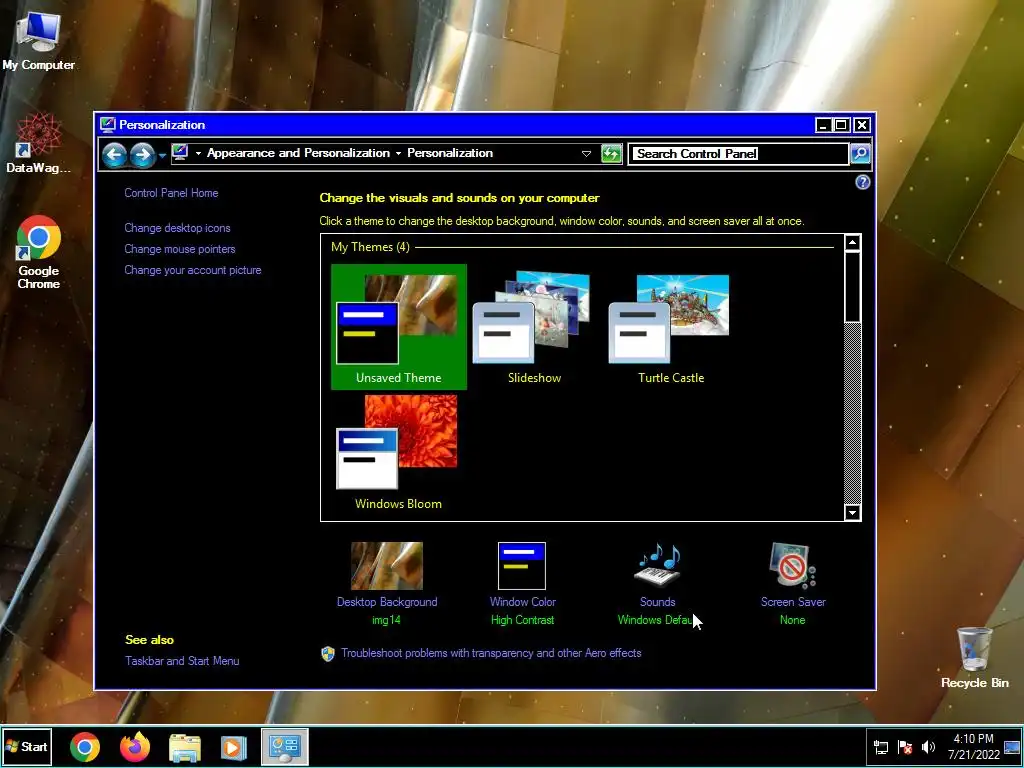
Task: Open My Computer desktop icon
Action: (x=38, y=41)
